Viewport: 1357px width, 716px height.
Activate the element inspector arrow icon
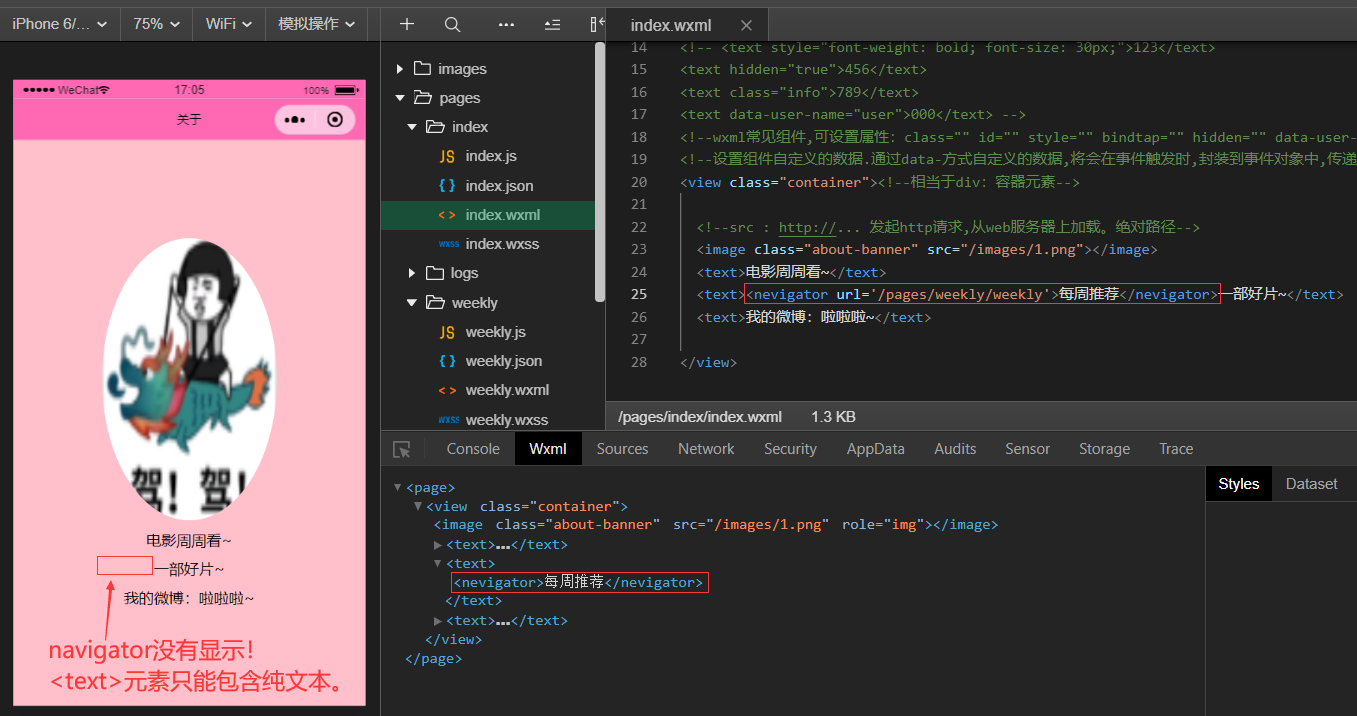pos(402,449)
